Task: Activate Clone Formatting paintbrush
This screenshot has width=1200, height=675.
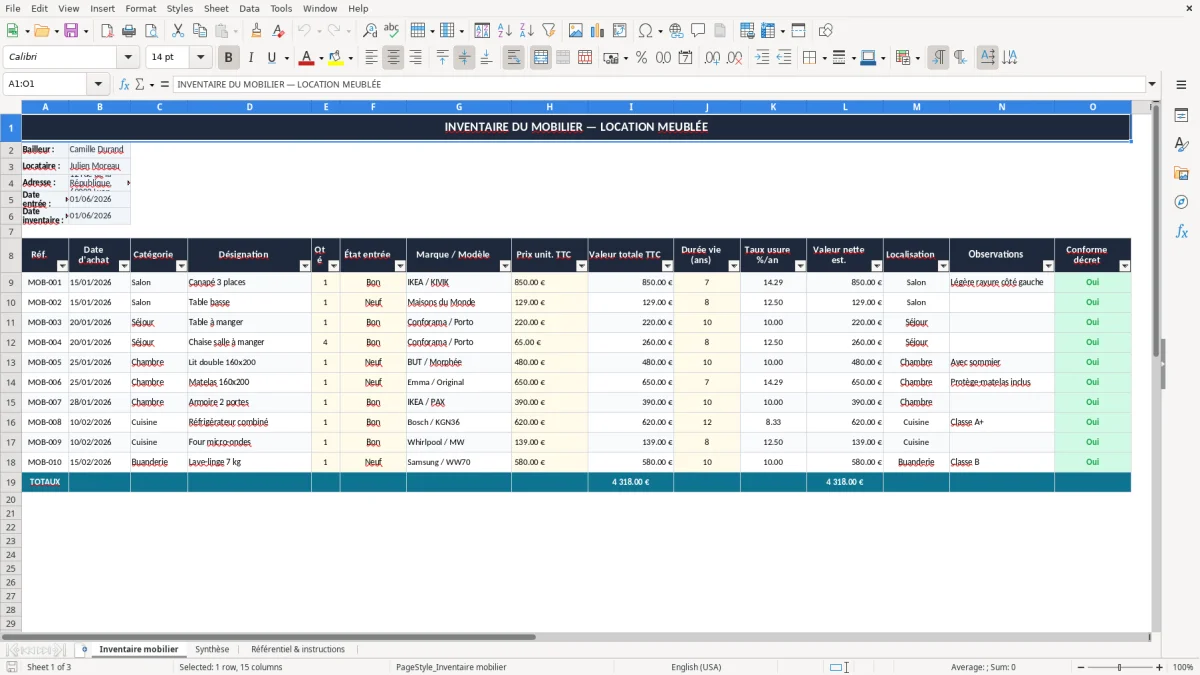Action: click(256, 31)
